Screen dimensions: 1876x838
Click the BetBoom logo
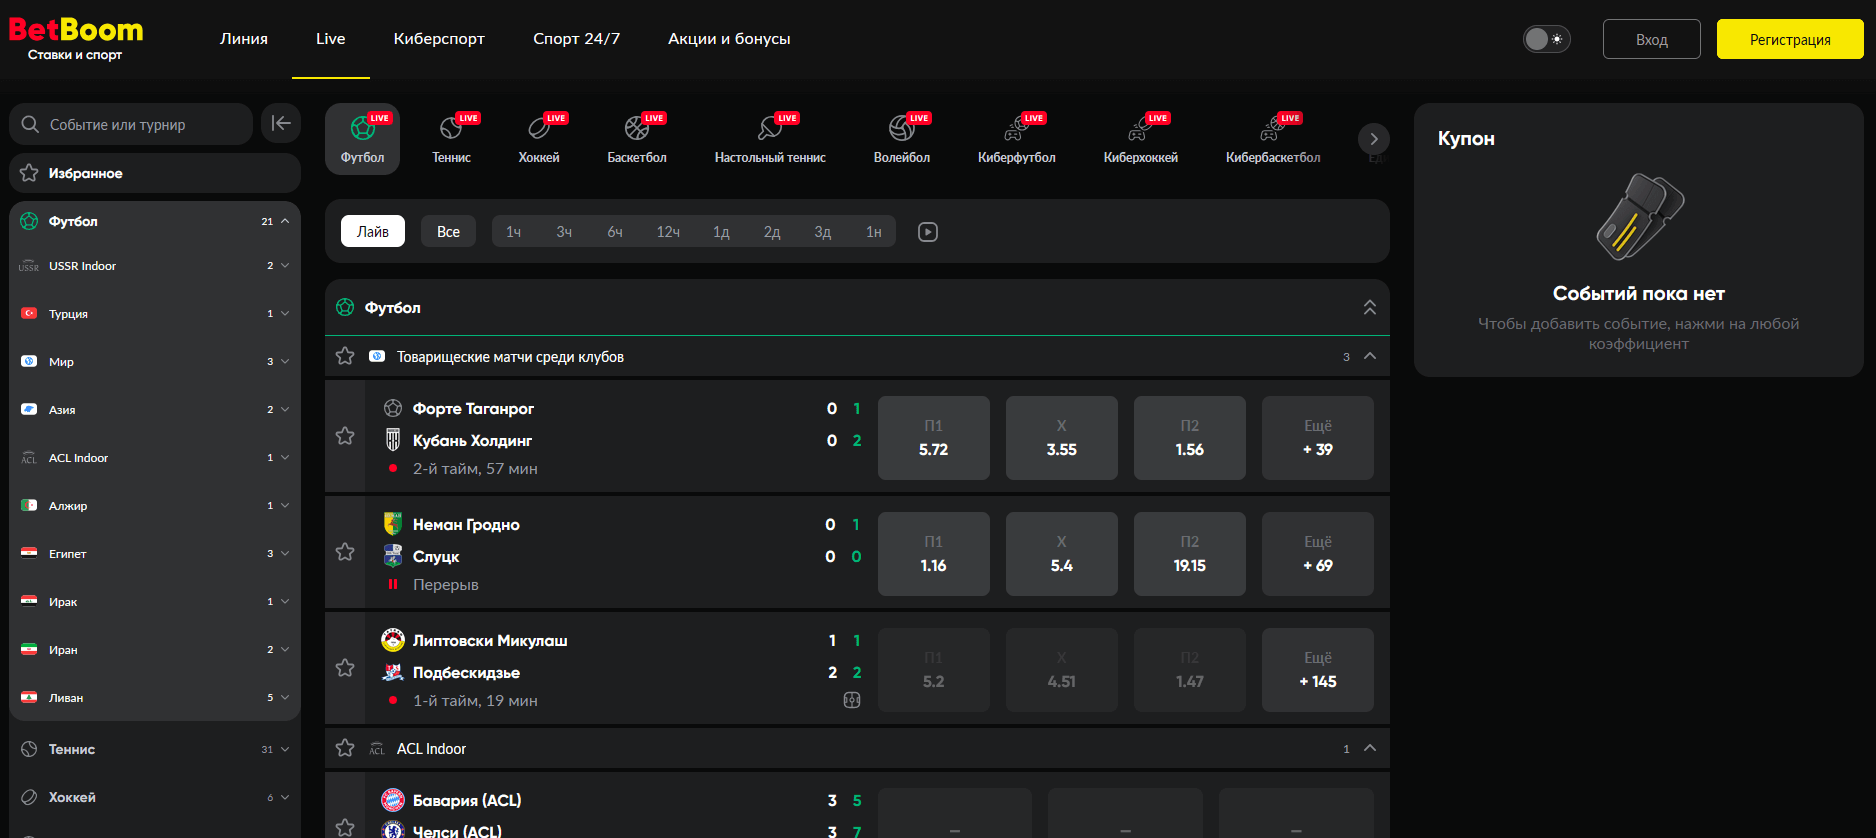click(76, 39)
